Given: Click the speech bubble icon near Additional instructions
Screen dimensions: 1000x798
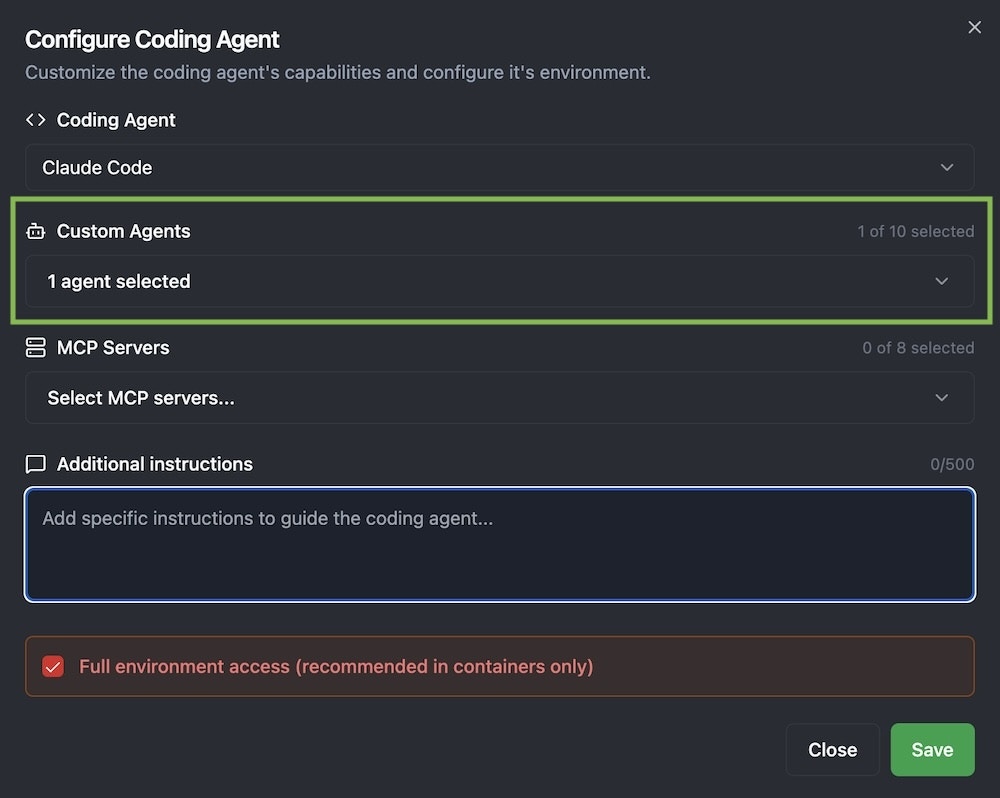Looking at the screenshot, I should point(35,464).
